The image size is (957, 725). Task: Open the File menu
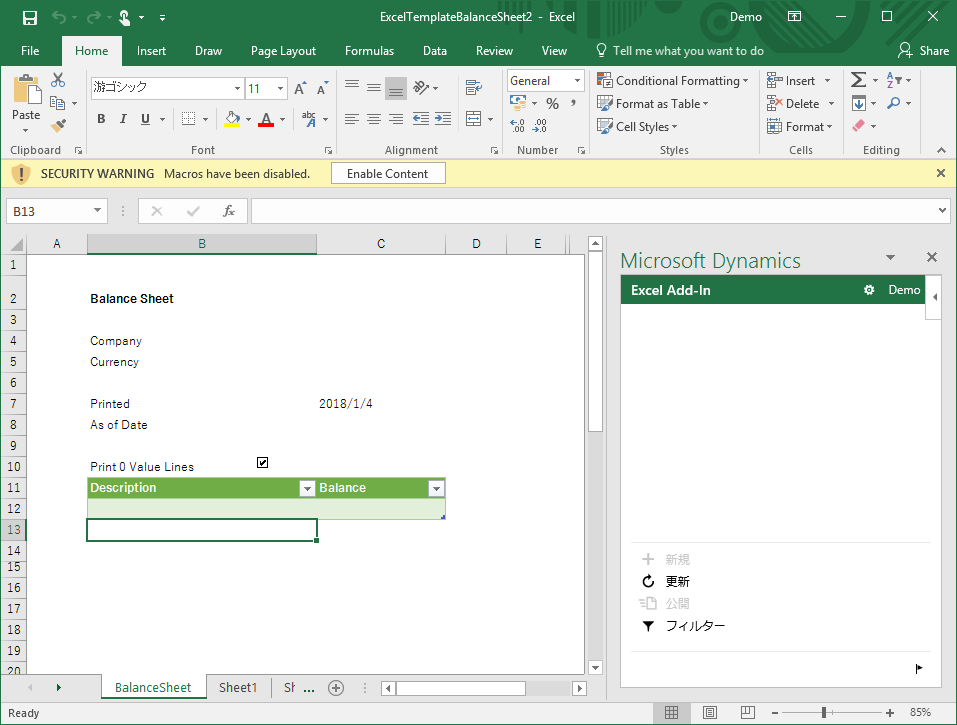(x=30, y=51)
